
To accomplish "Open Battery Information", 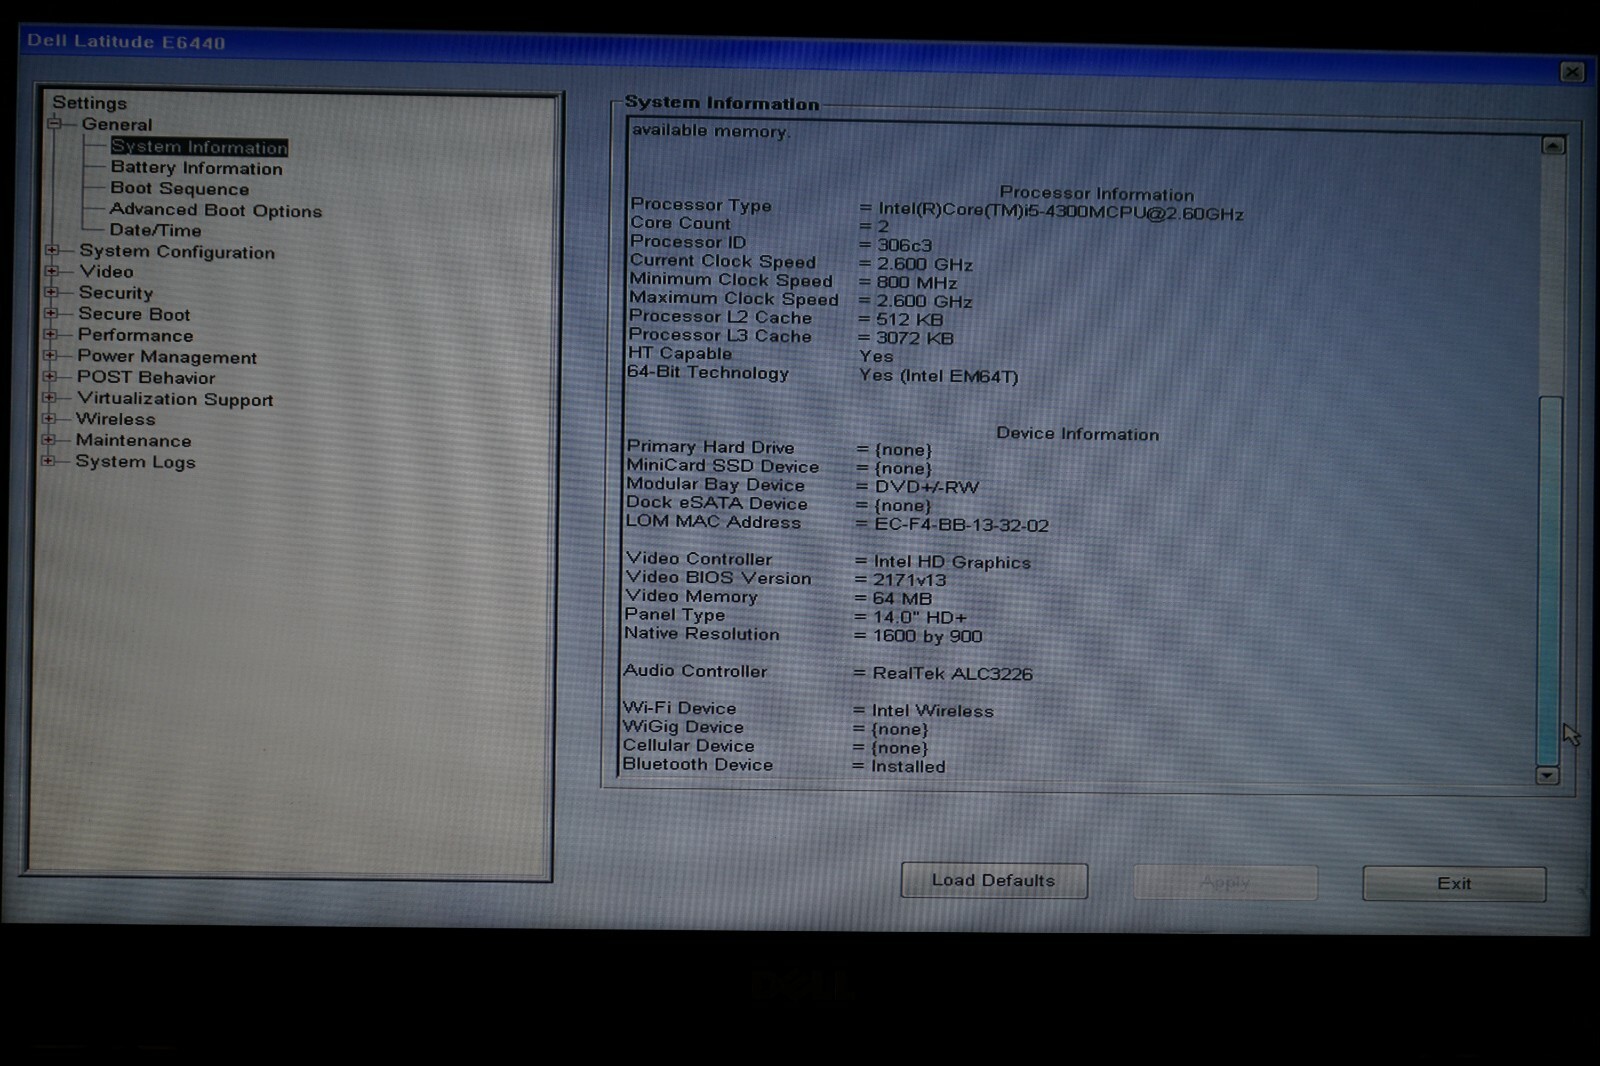I will (196, 168).
